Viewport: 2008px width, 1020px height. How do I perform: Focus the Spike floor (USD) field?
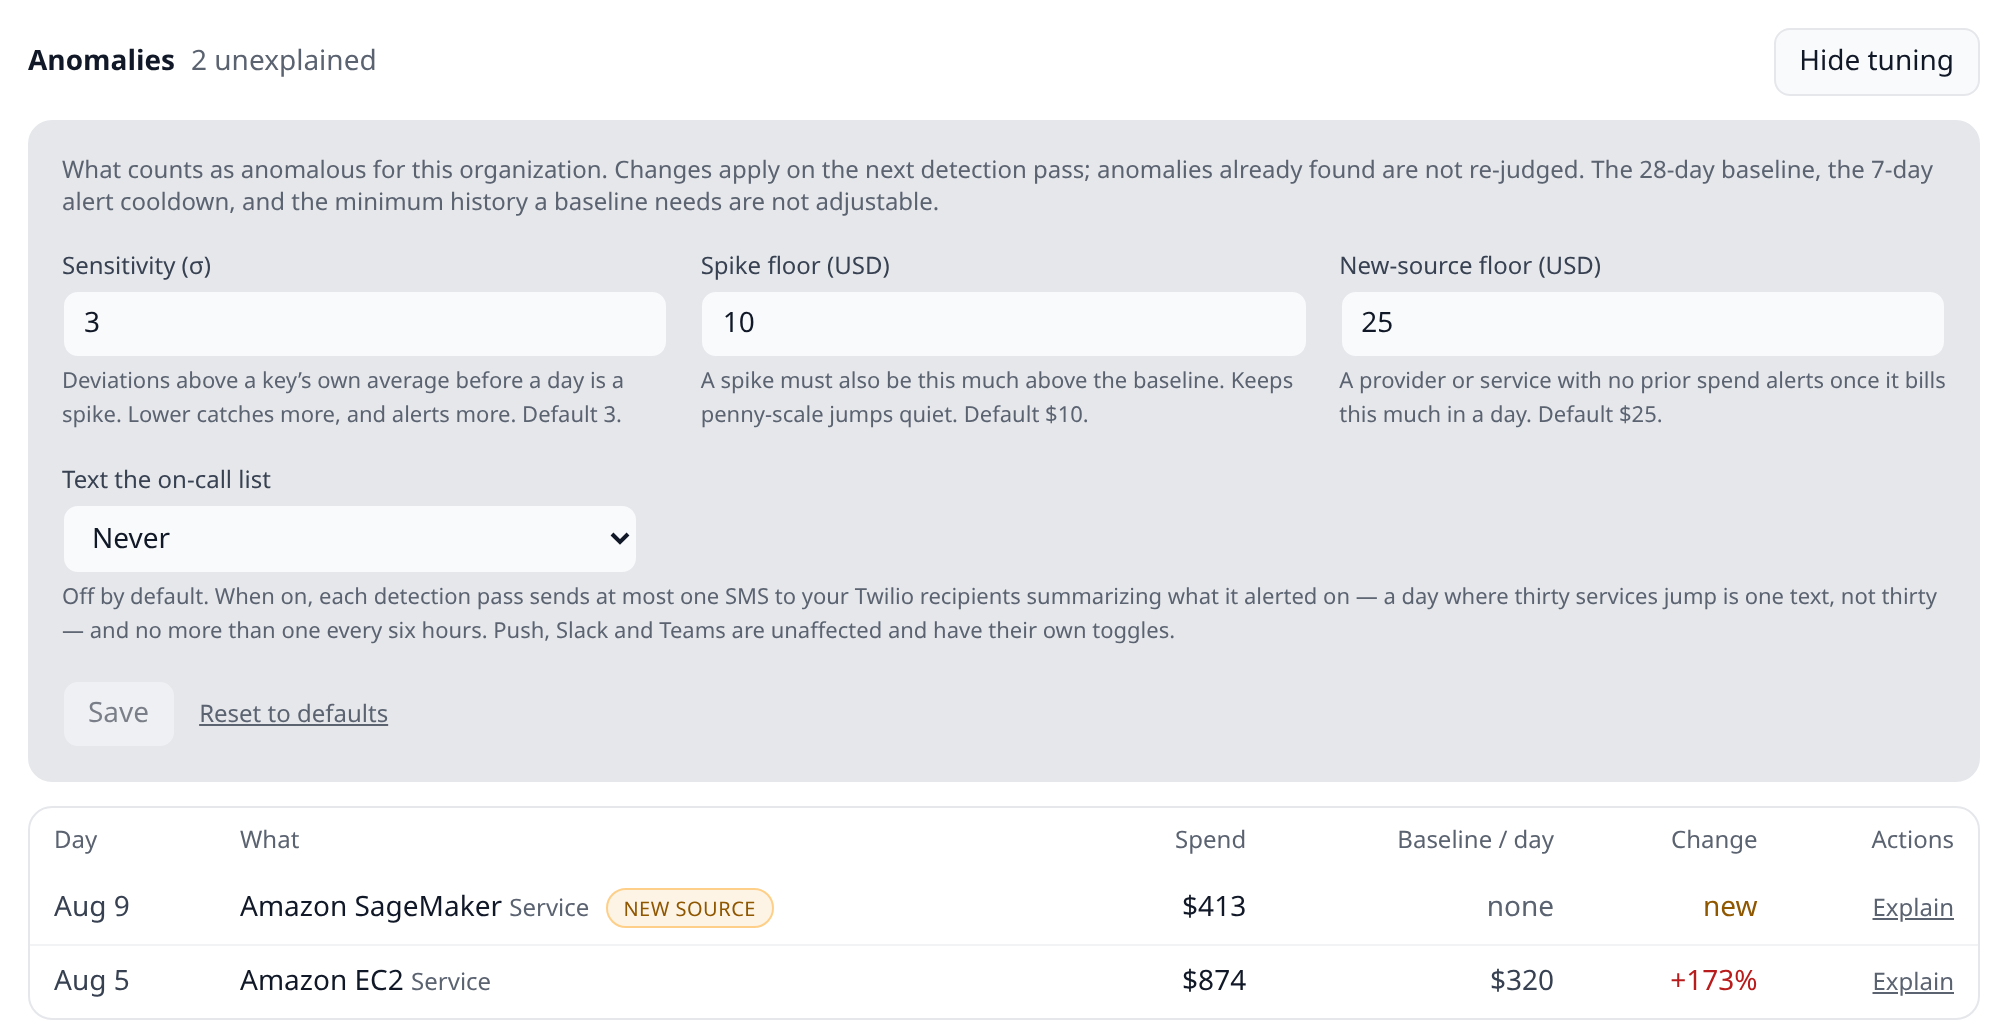[x=1003, y=323]
